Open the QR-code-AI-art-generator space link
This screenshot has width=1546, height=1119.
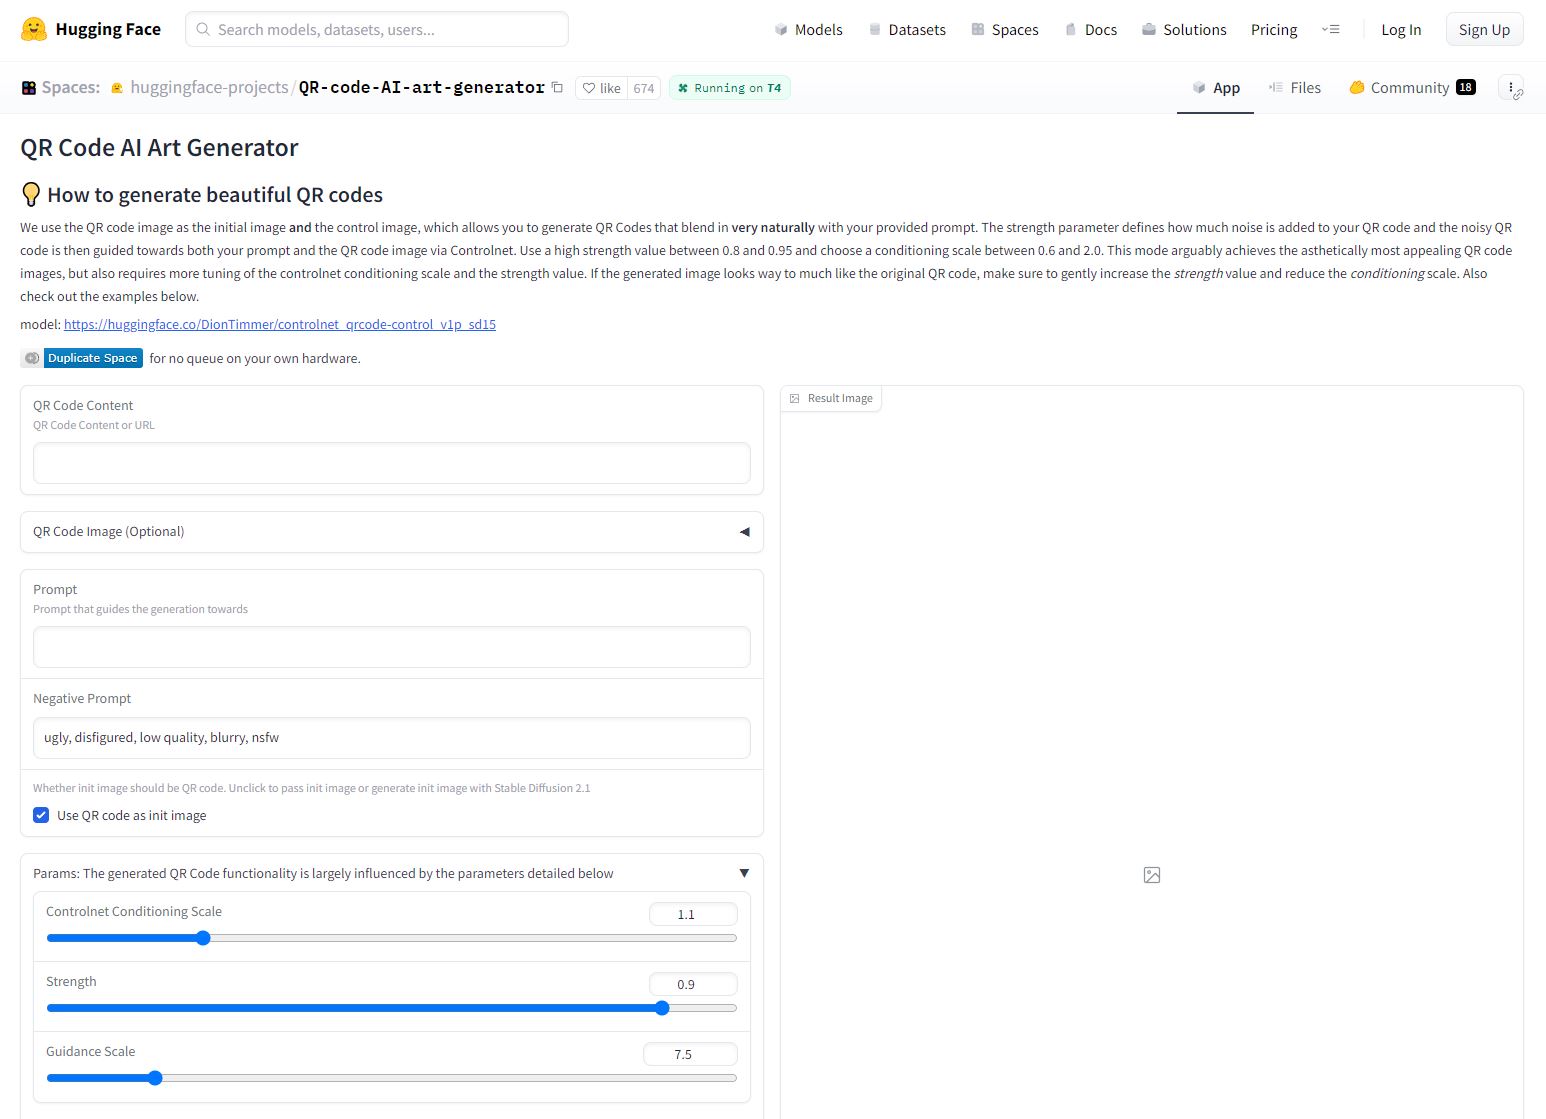[422, 88]
